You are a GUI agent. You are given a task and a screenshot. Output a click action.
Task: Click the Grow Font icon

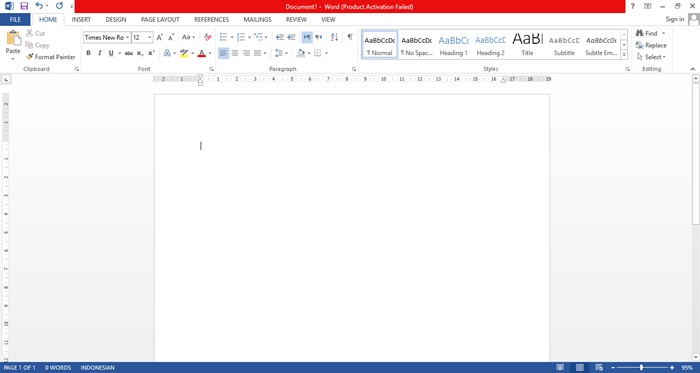point(159,37)
